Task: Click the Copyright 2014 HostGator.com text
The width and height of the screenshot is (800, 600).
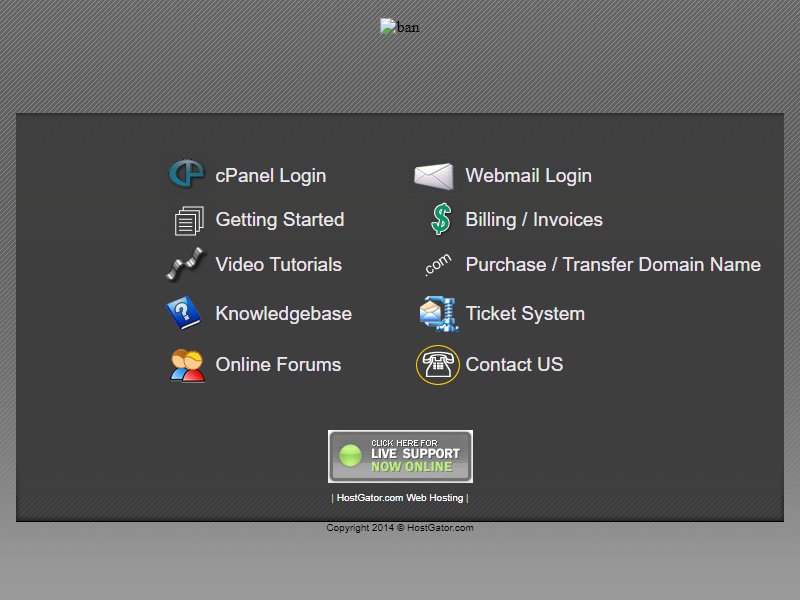Action: click(x=400, y=528)
